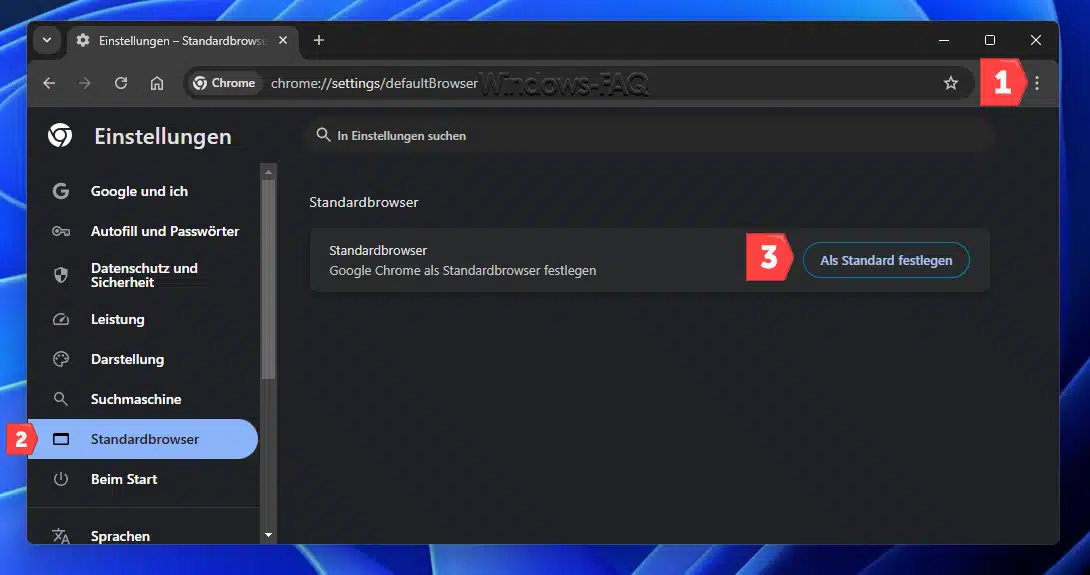The image size is (1090, 575).
Task: Expand the tab search dropdown arrow
Action: click(46, 40)
